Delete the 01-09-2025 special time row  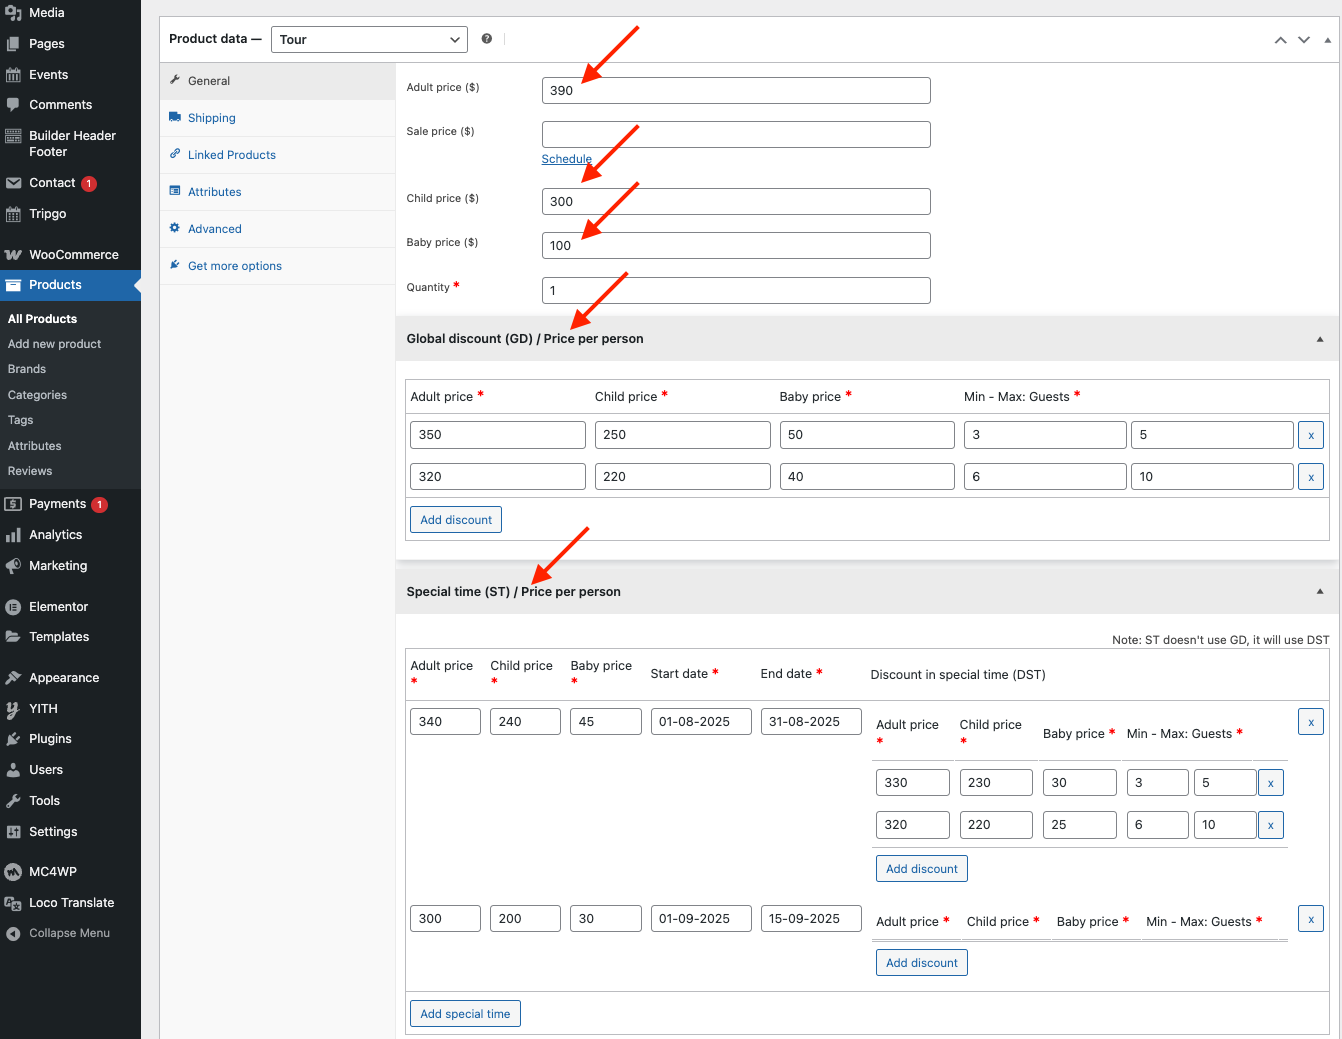1311,919
